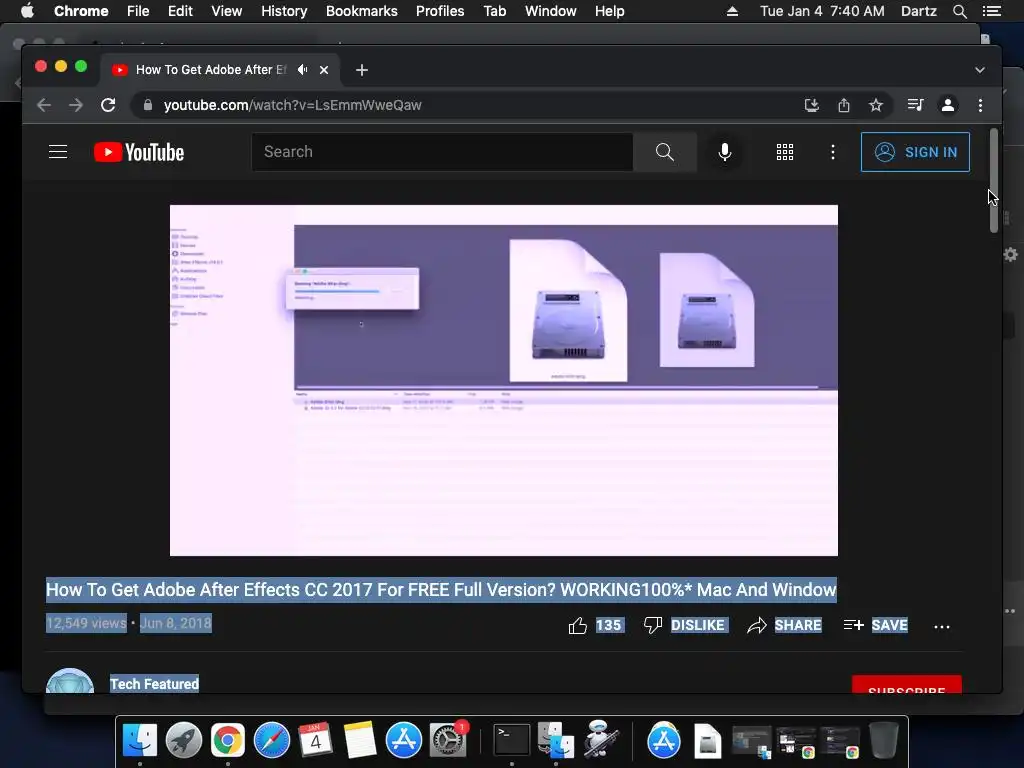The image size is (1024, 768).
Task: Click install app icon in address bar
Action: click(x=812, y=105)
